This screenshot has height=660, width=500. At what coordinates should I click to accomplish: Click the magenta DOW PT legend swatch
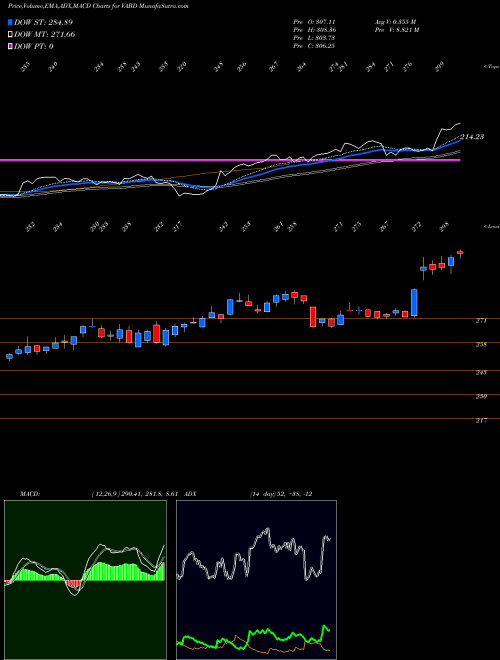coord(11,46)
